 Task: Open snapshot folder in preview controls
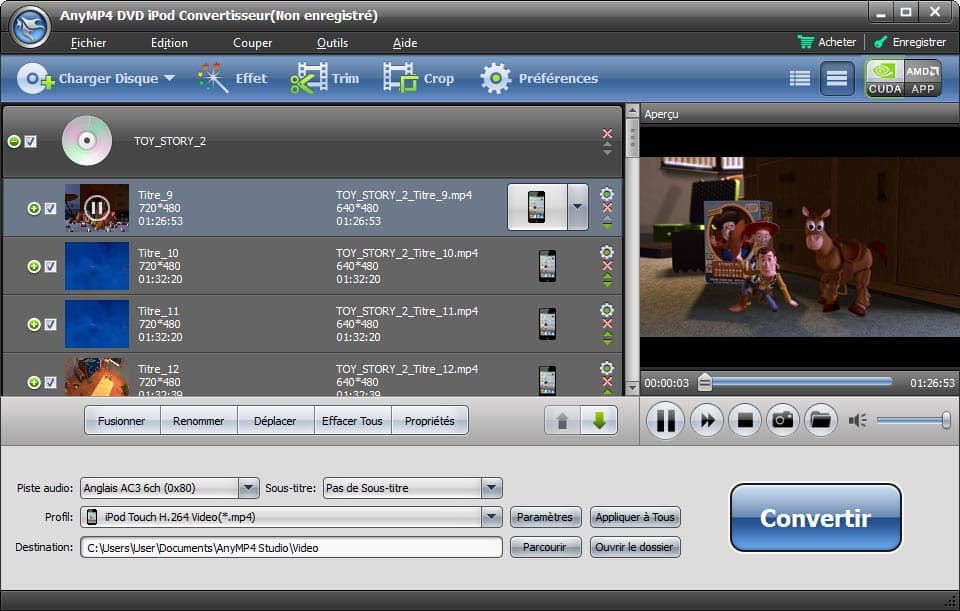(820, 421)
